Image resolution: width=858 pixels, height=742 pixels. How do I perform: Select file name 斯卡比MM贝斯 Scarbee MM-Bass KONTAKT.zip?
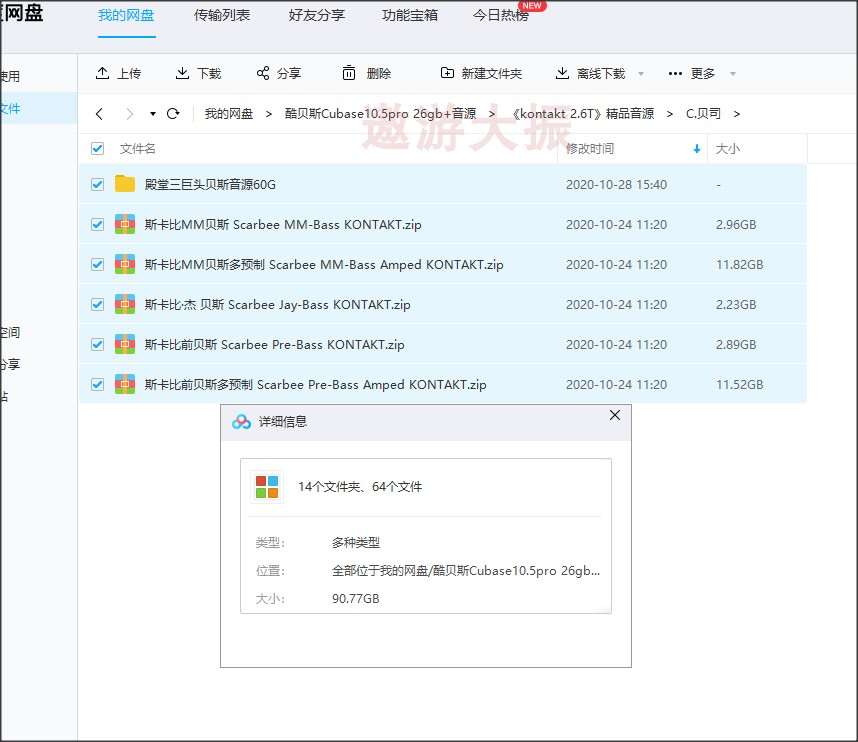point(283,224)
